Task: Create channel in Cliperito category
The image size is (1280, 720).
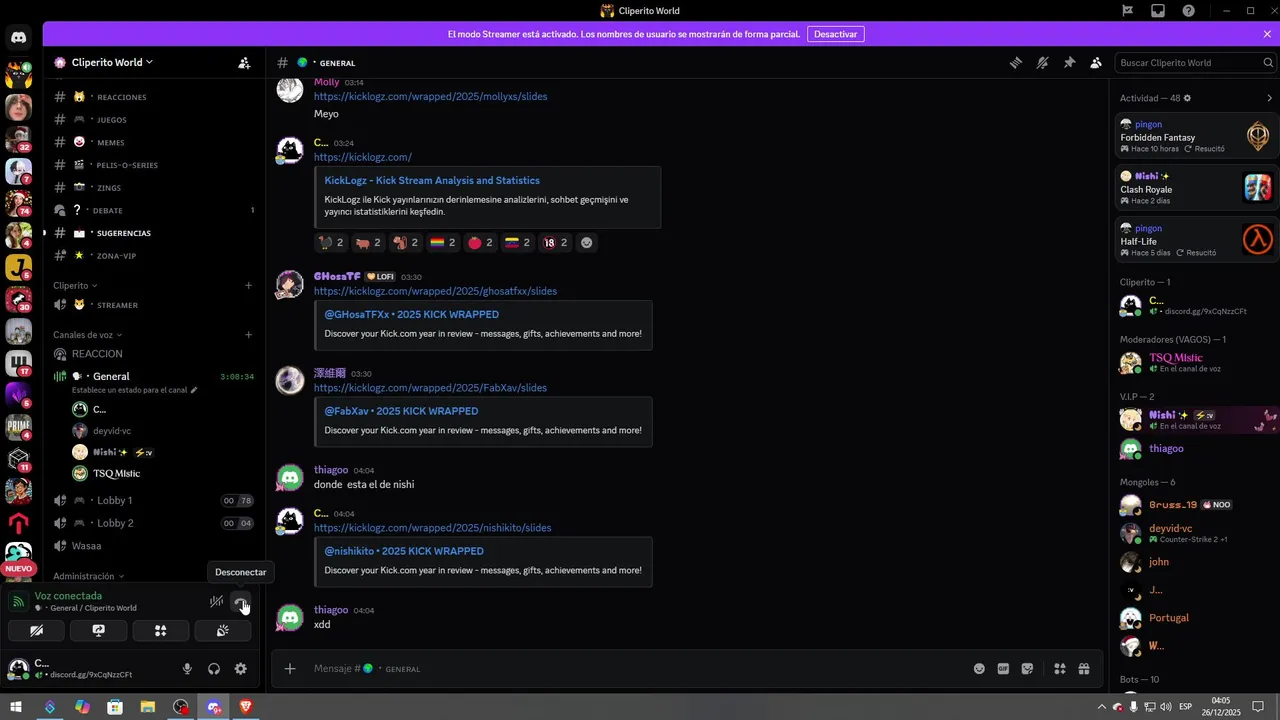Action: pos(249,285)
